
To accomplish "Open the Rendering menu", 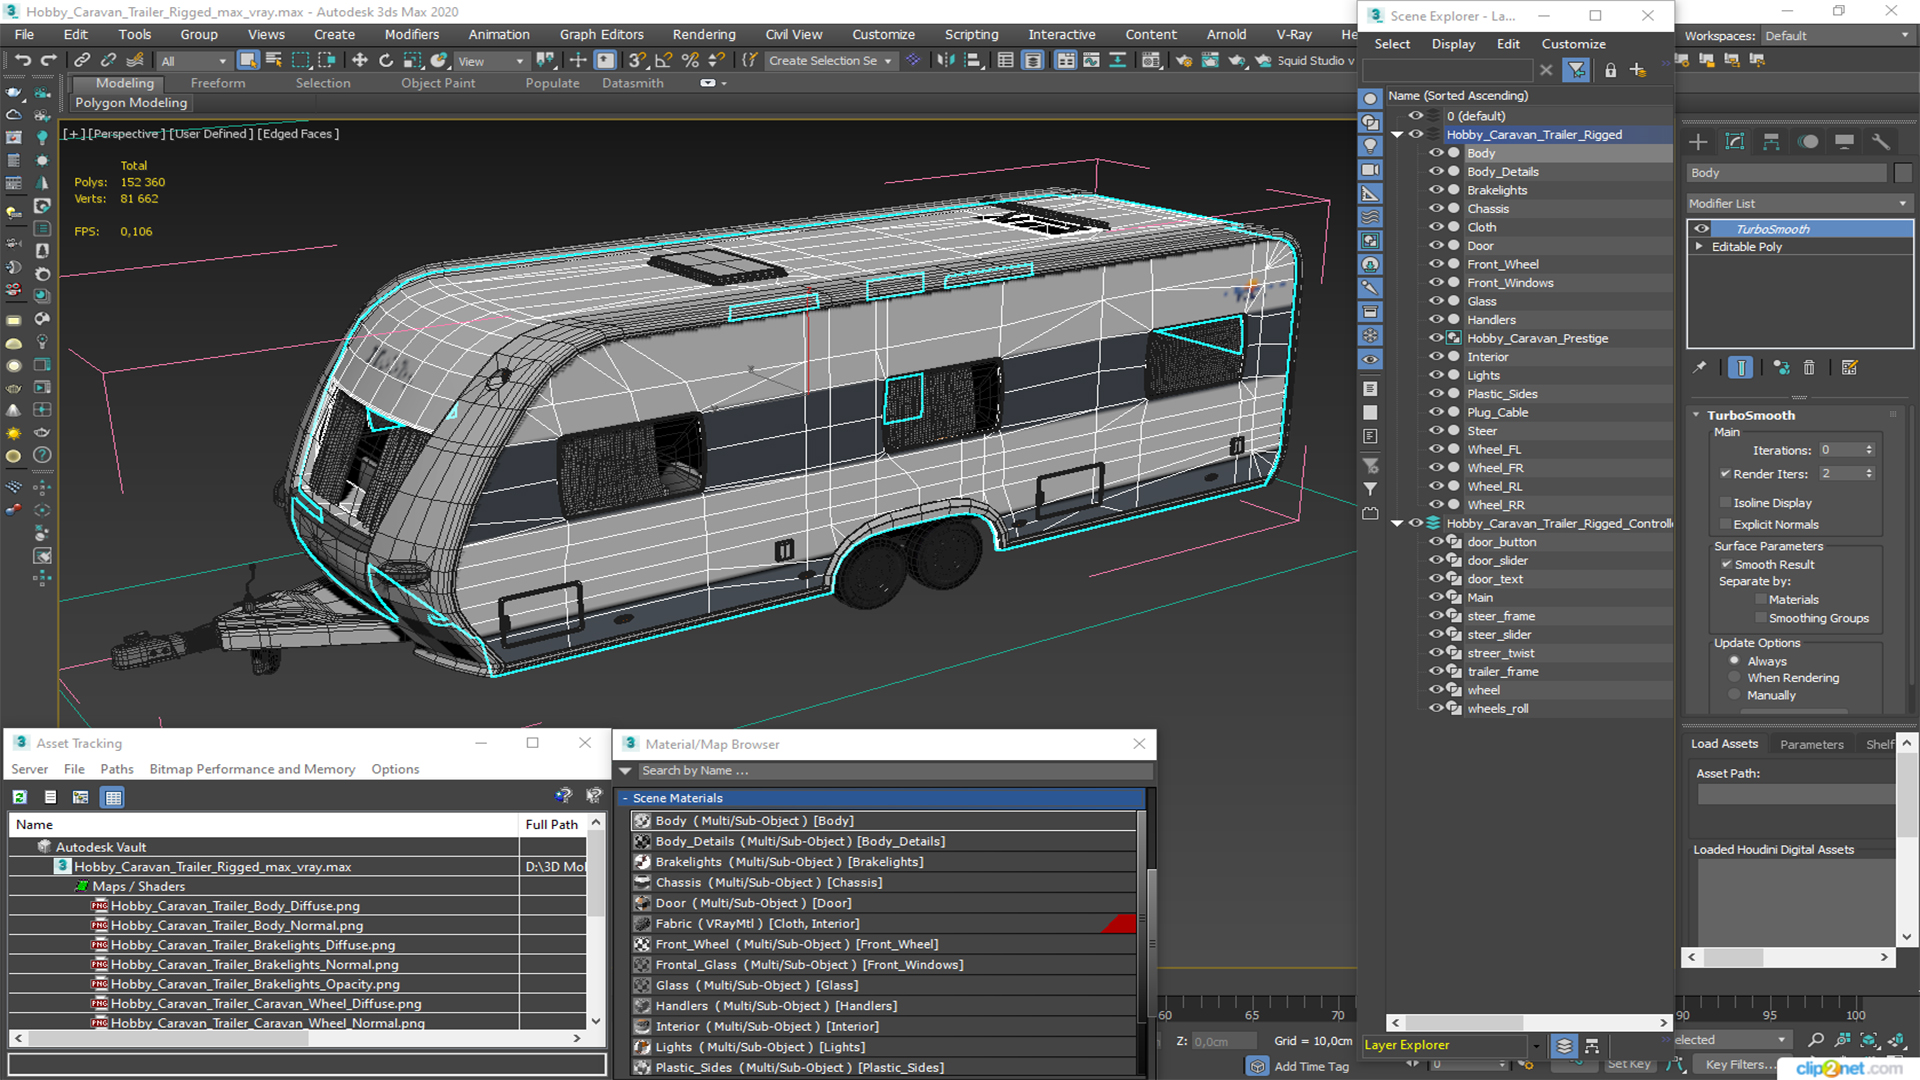I will pyautogui.click(x=704, y=34).
